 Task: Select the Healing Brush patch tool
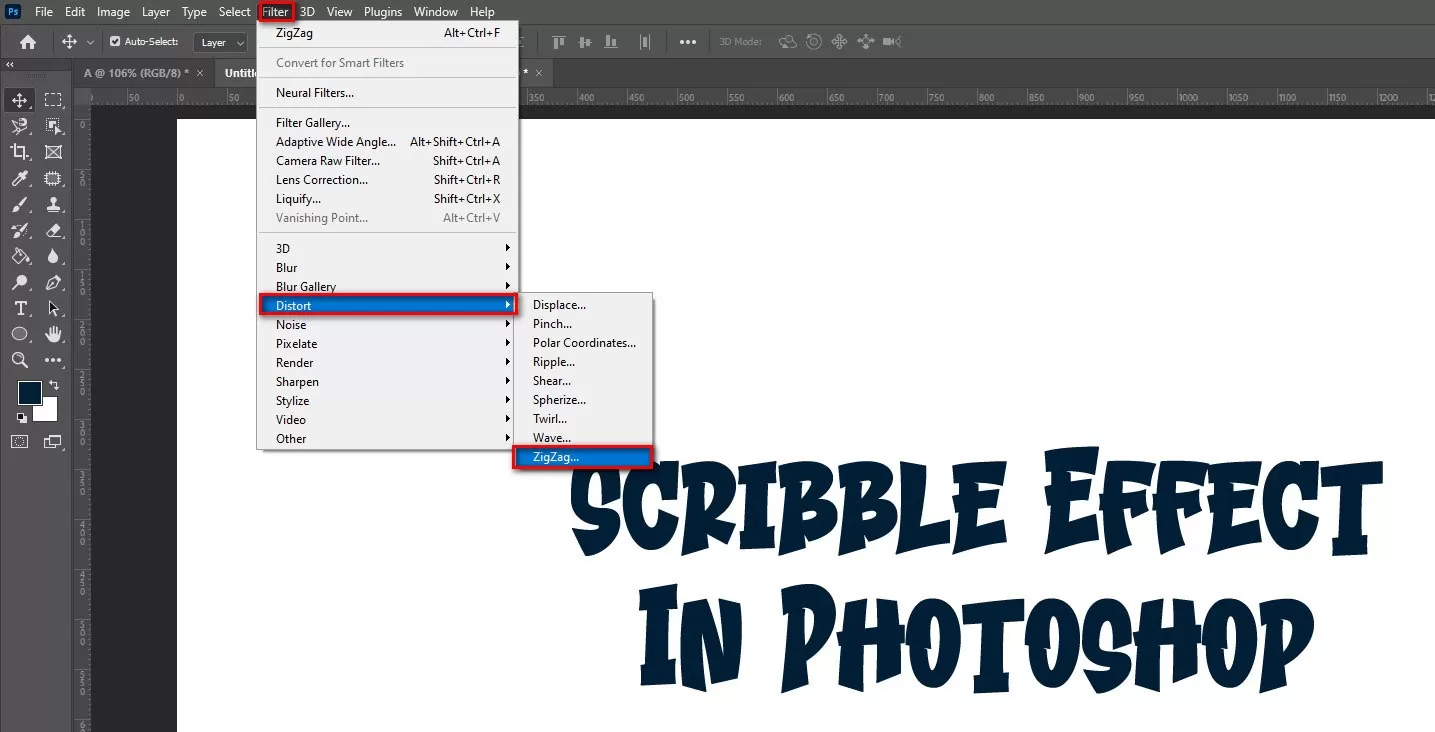click(x=53, y=178)
